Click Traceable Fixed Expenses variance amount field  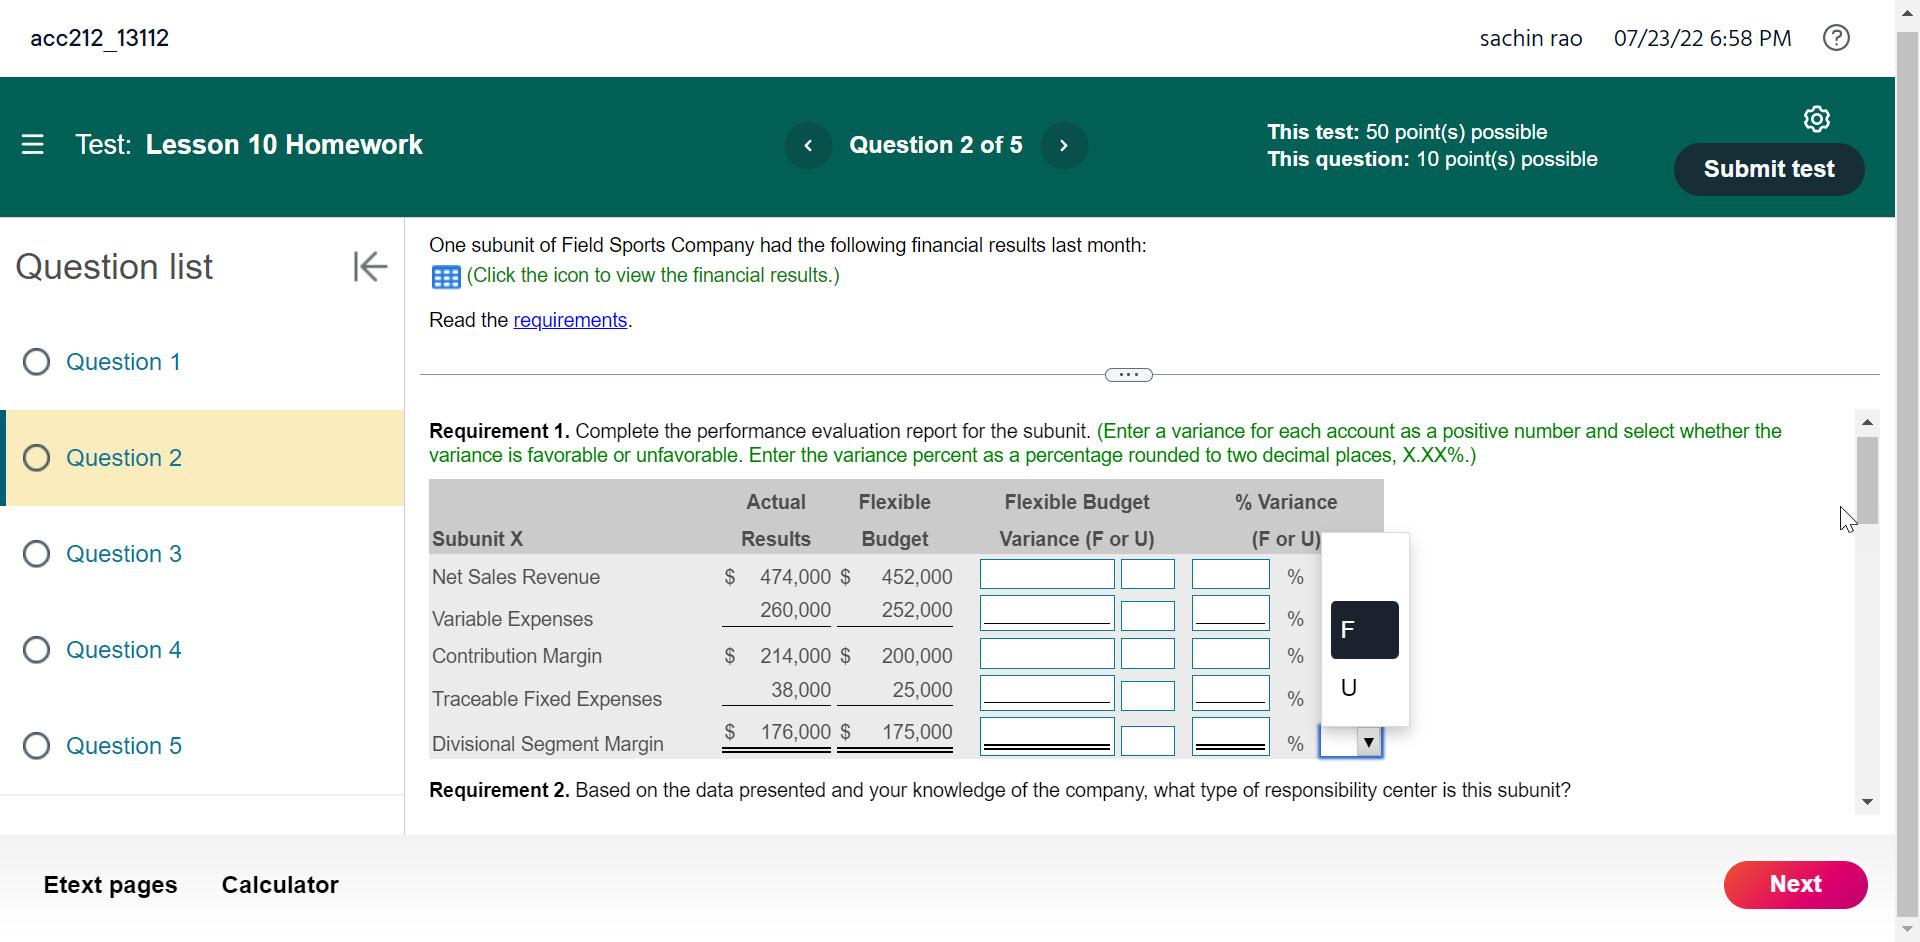(x=1047, y=693)
